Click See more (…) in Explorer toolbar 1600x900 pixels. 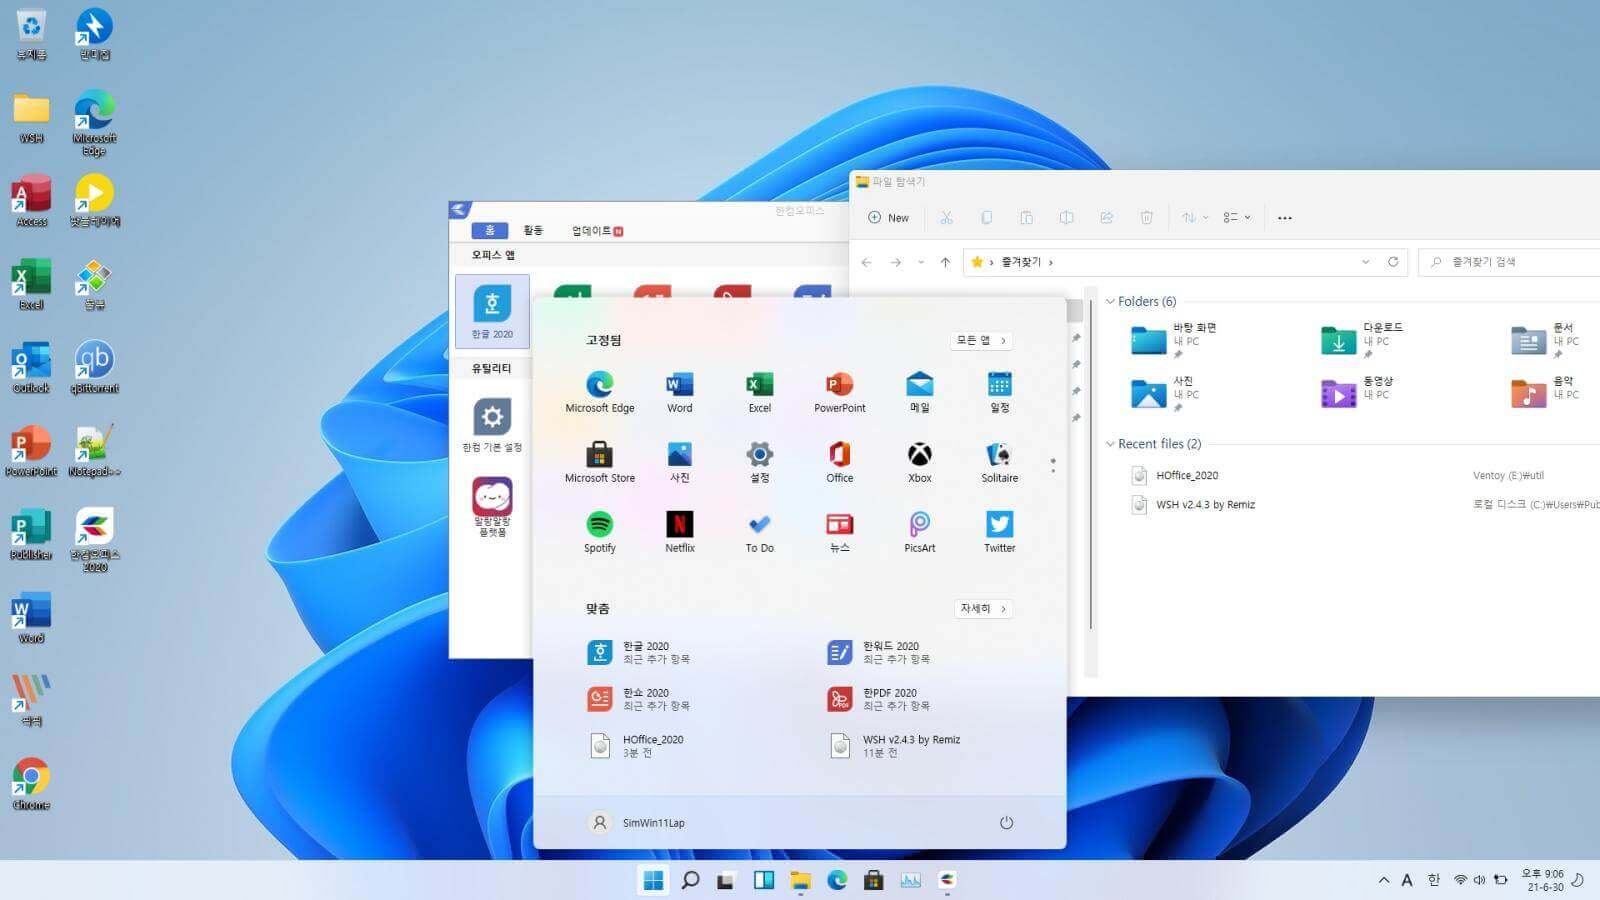[1285, 217]
